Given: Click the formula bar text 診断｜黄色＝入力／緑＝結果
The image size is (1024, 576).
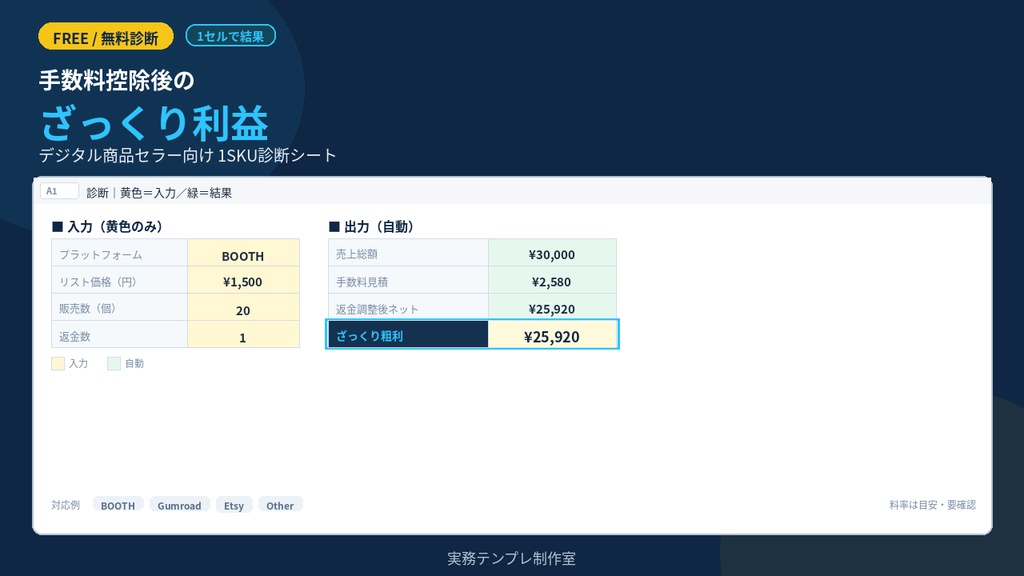Looking at the screenshot, I should coord(159,193).
